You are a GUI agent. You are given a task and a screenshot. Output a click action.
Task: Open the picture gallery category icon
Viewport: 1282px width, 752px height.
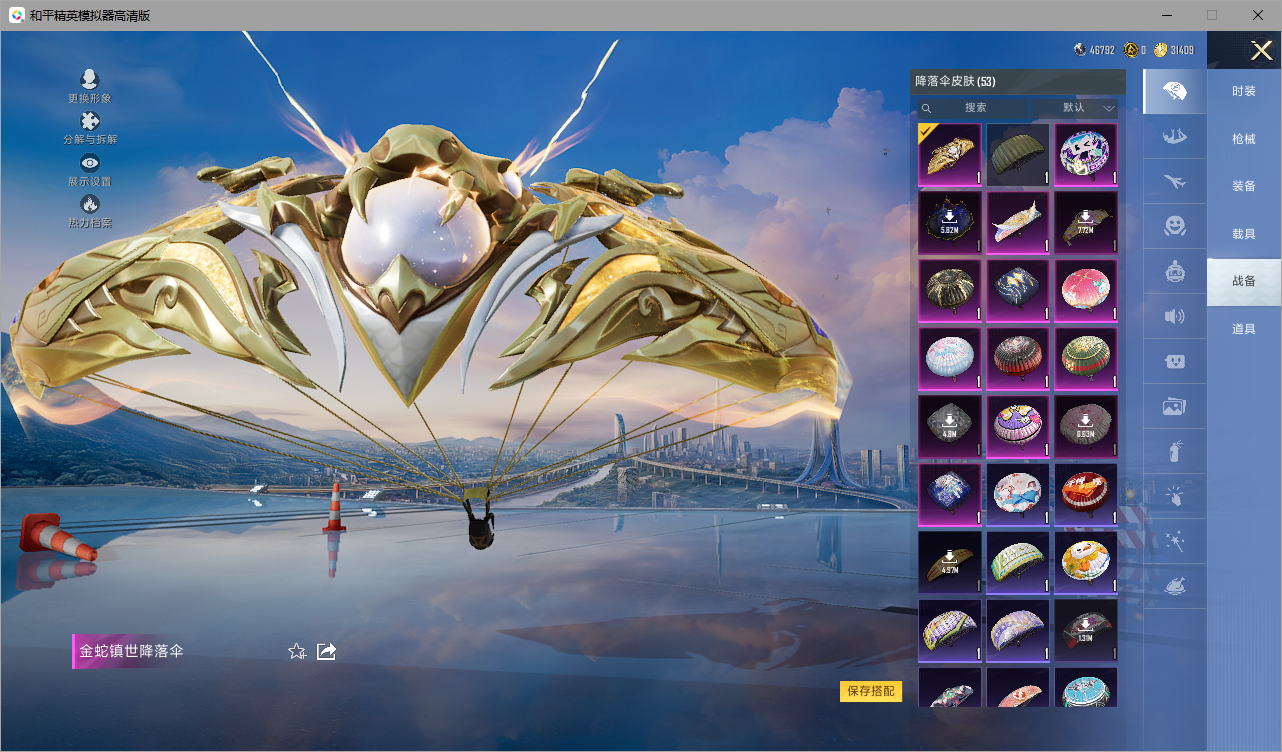(1174, 406)
